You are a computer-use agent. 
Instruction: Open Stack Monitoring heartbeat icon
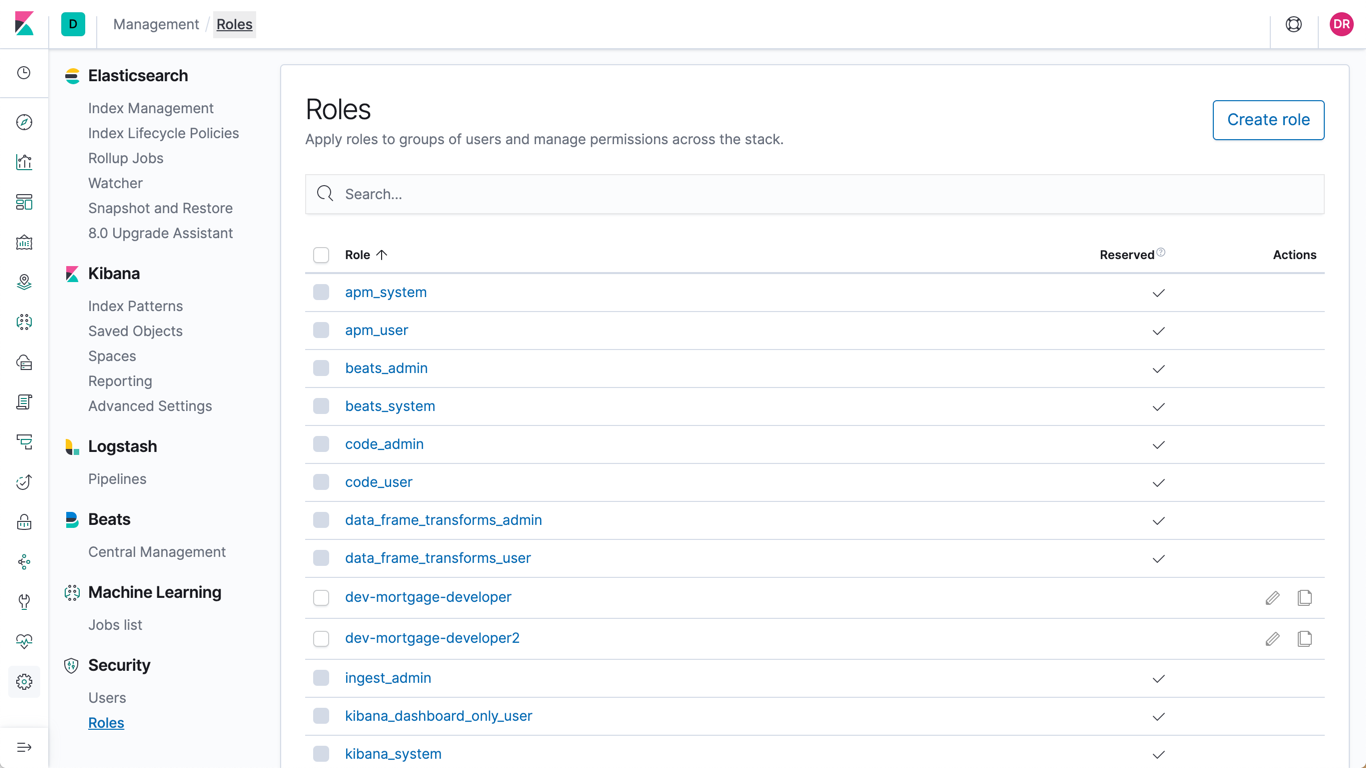tap(24, 642)
